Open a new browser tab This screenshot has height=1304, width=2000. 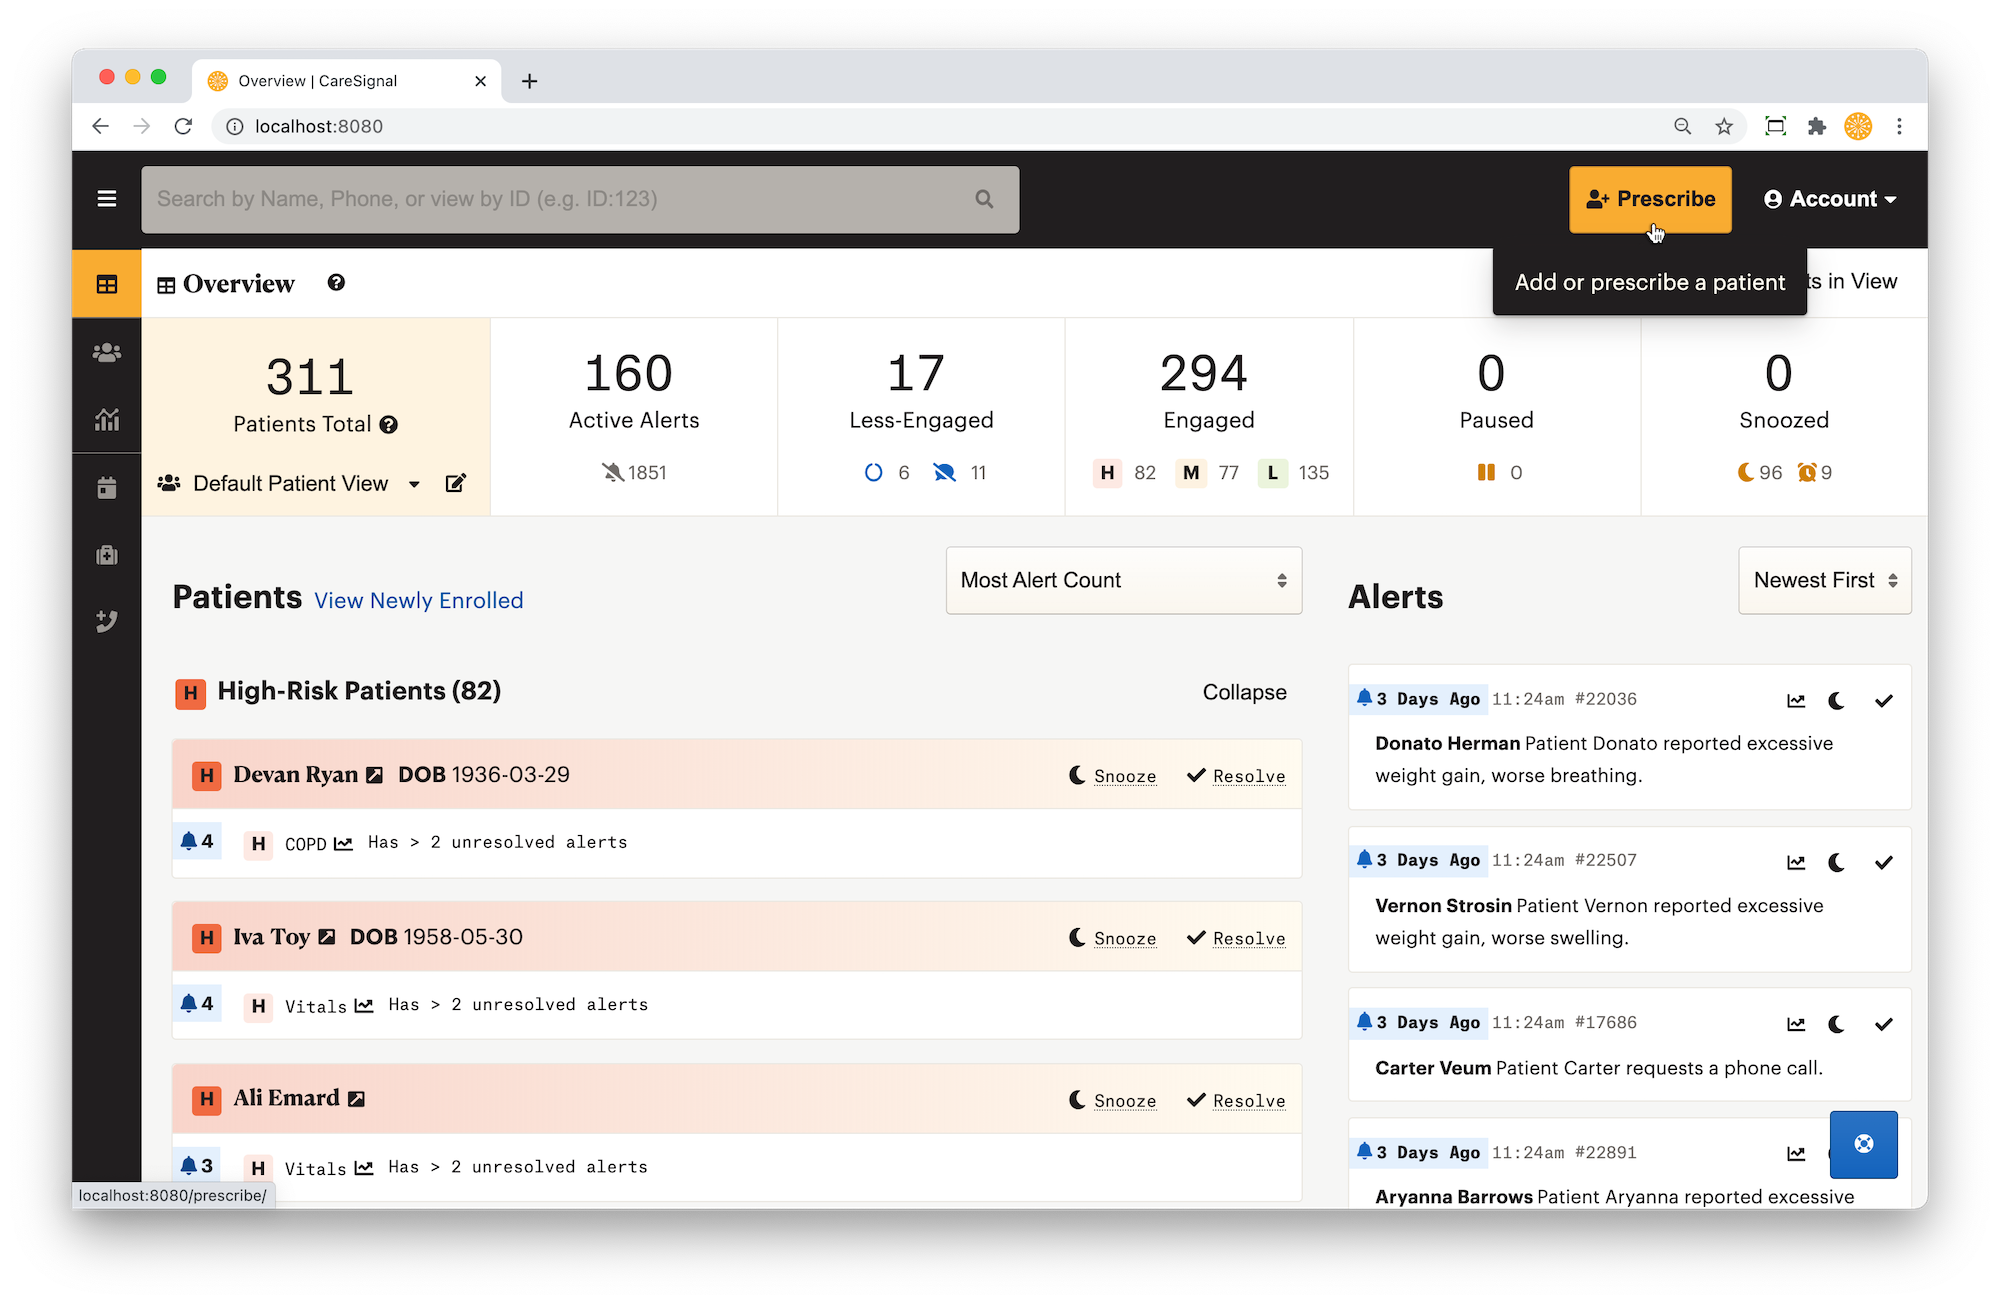[x=530, y=81]
